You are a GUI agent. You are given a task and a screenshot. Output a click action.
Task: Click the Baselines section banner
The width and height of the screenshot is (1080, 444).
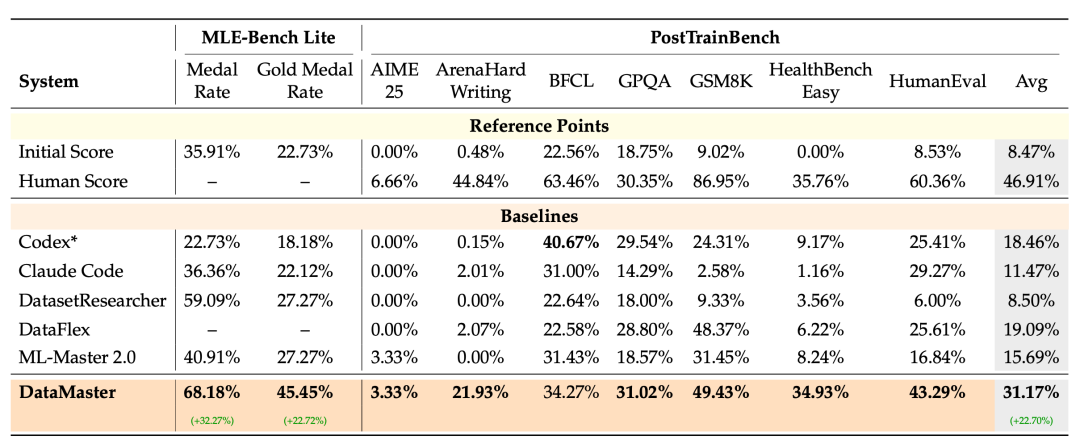(539, 216)
